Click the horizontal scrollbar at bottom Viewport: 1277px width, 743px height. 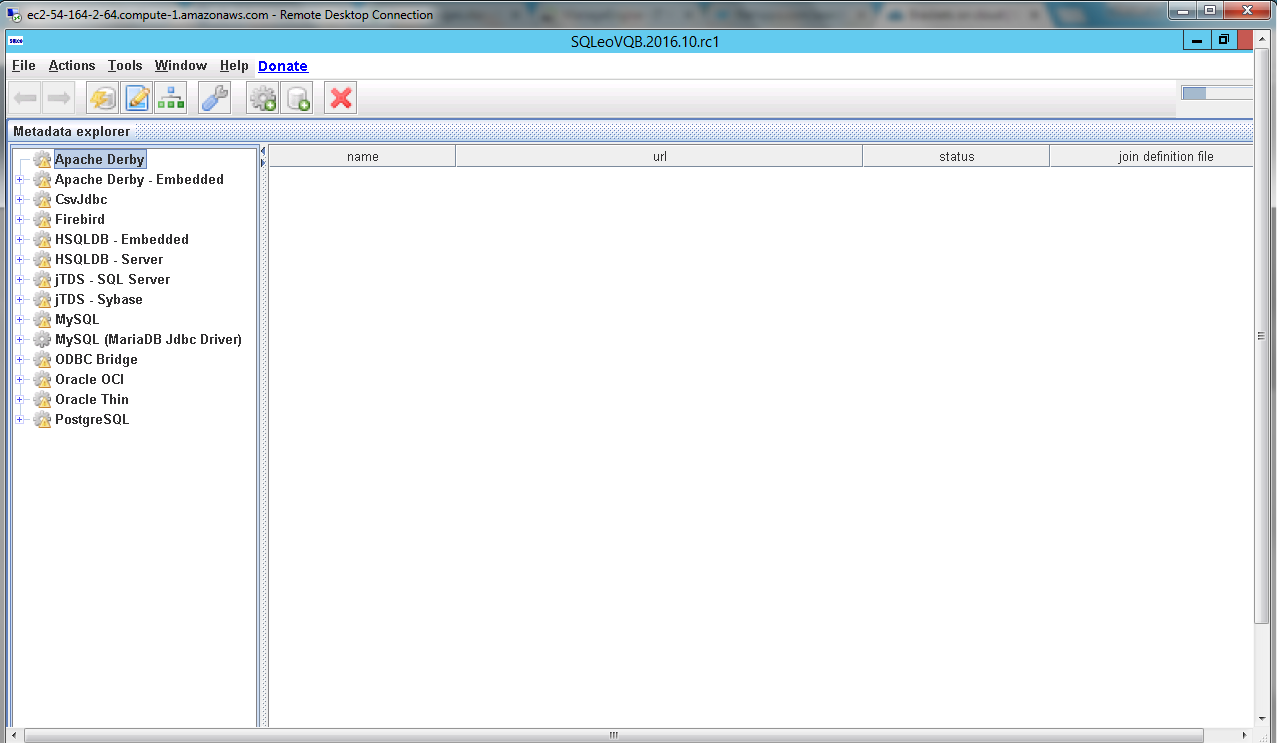click(614, 735)
